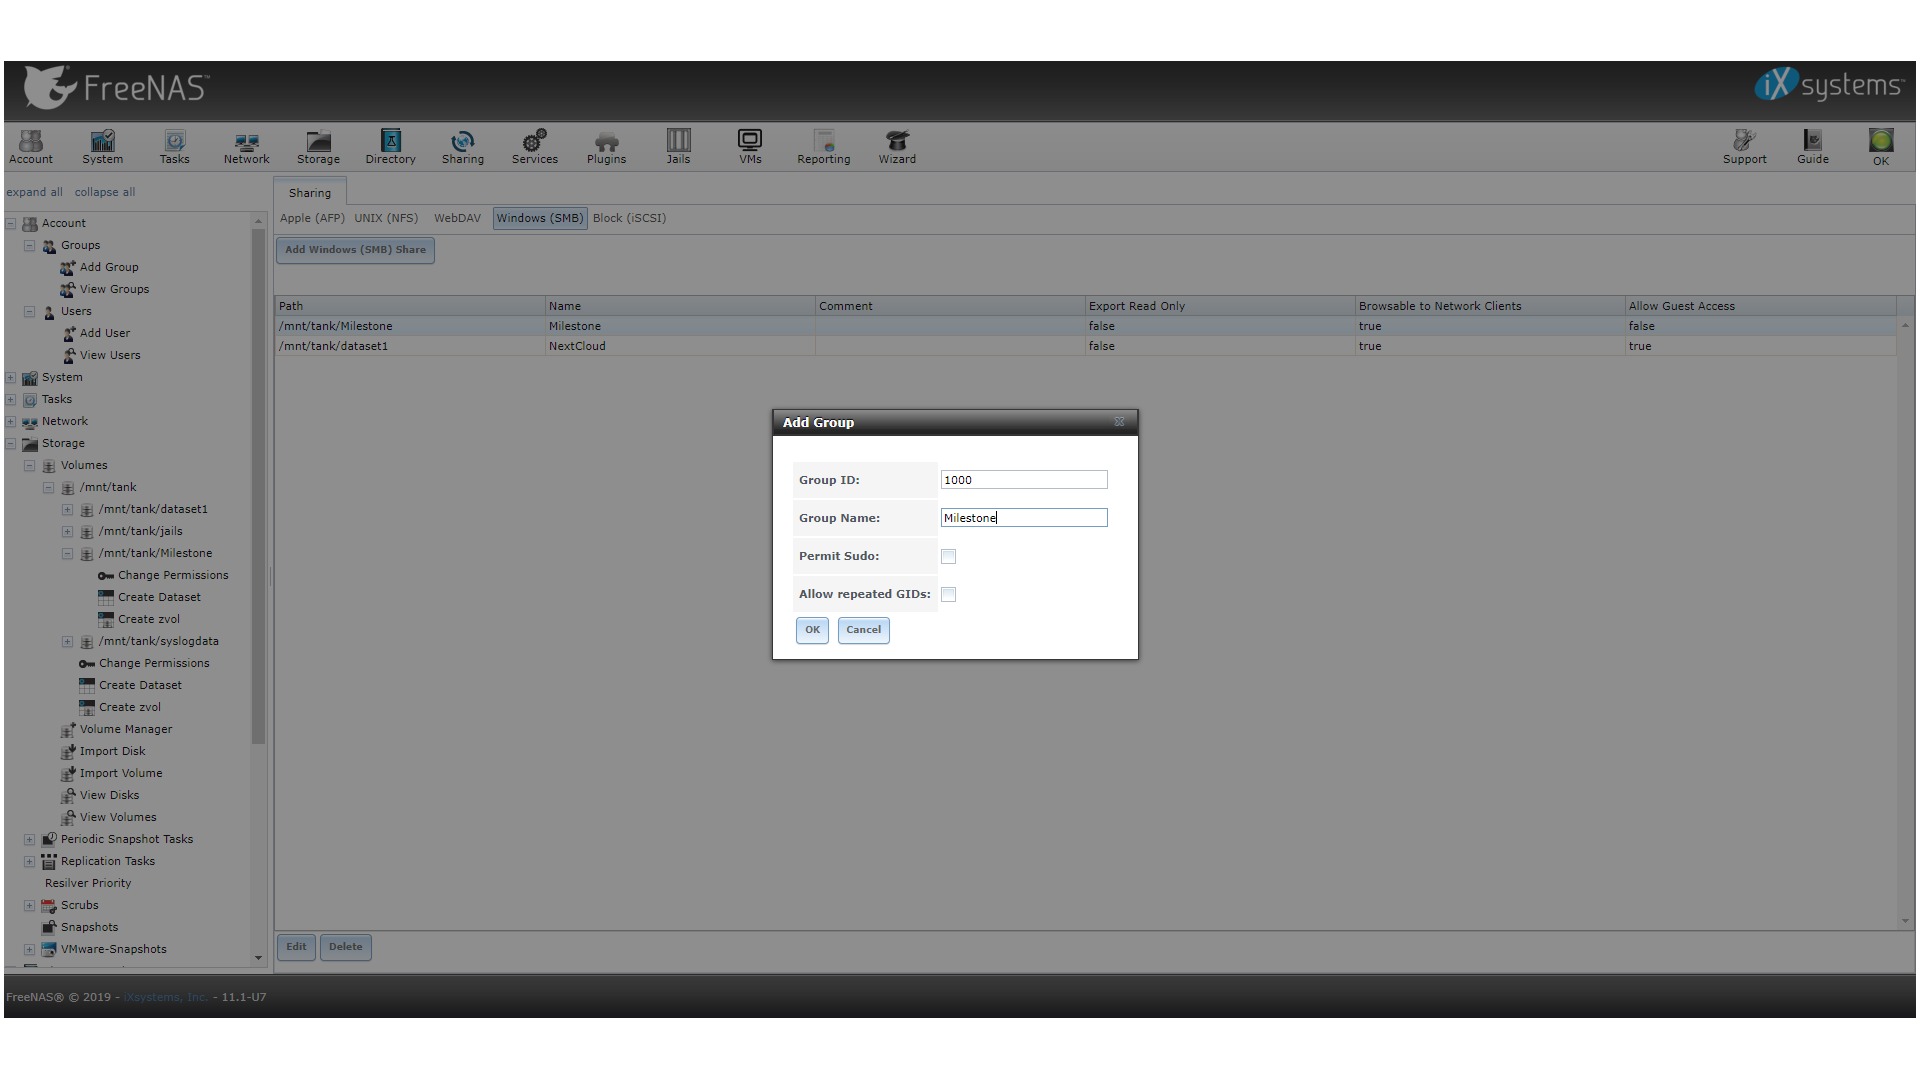Screen dimensions: 1920x1080
Task: Expand /mnt/tank/dataset1 tree node
Action: 68,509
